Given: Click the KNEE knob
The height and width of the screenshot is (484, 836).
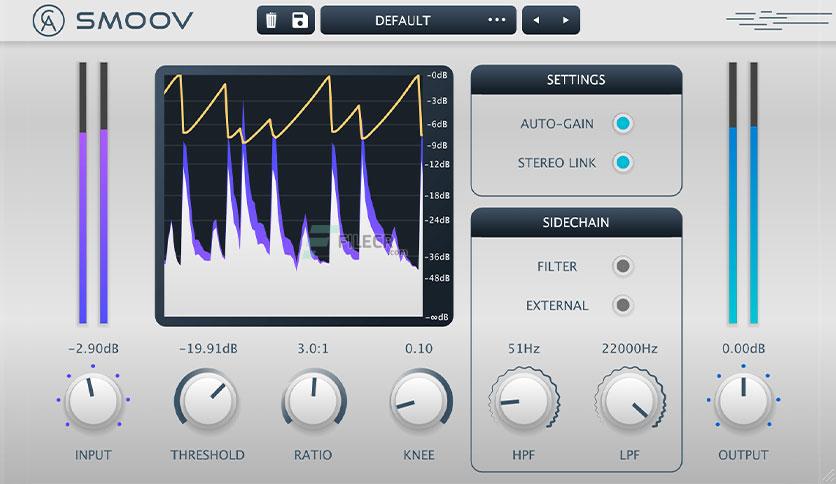Looking at the screenshot, I should point(419,400).
